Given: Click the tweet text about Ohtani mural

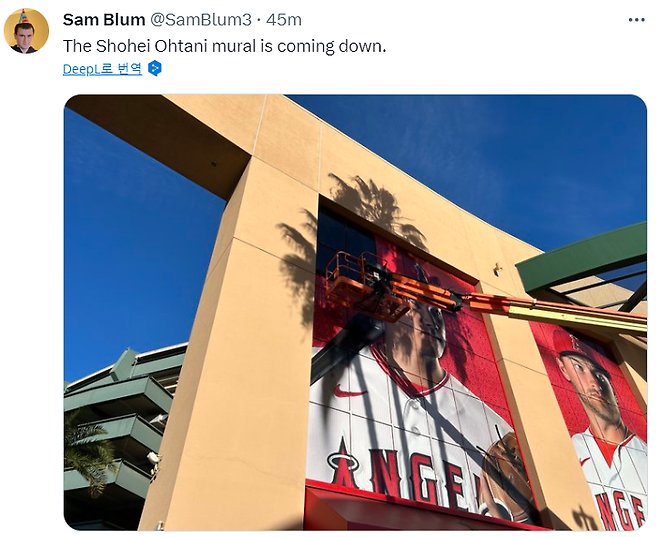Looking at the screenshot, I should pos(224,46).
